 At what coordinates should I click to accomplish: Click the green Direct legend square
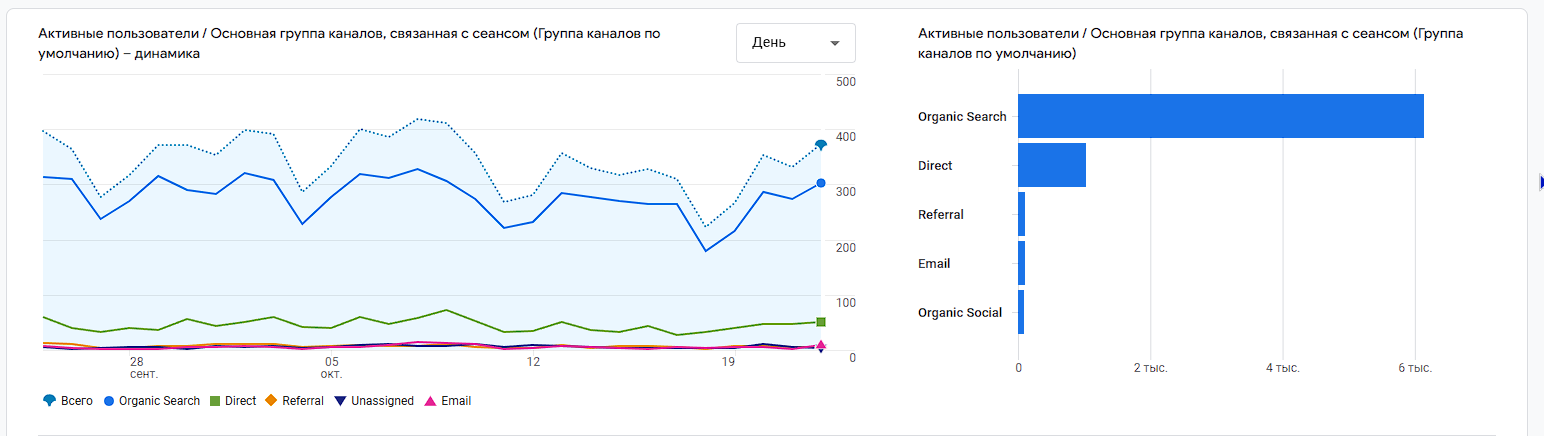(x=214, y=401)
